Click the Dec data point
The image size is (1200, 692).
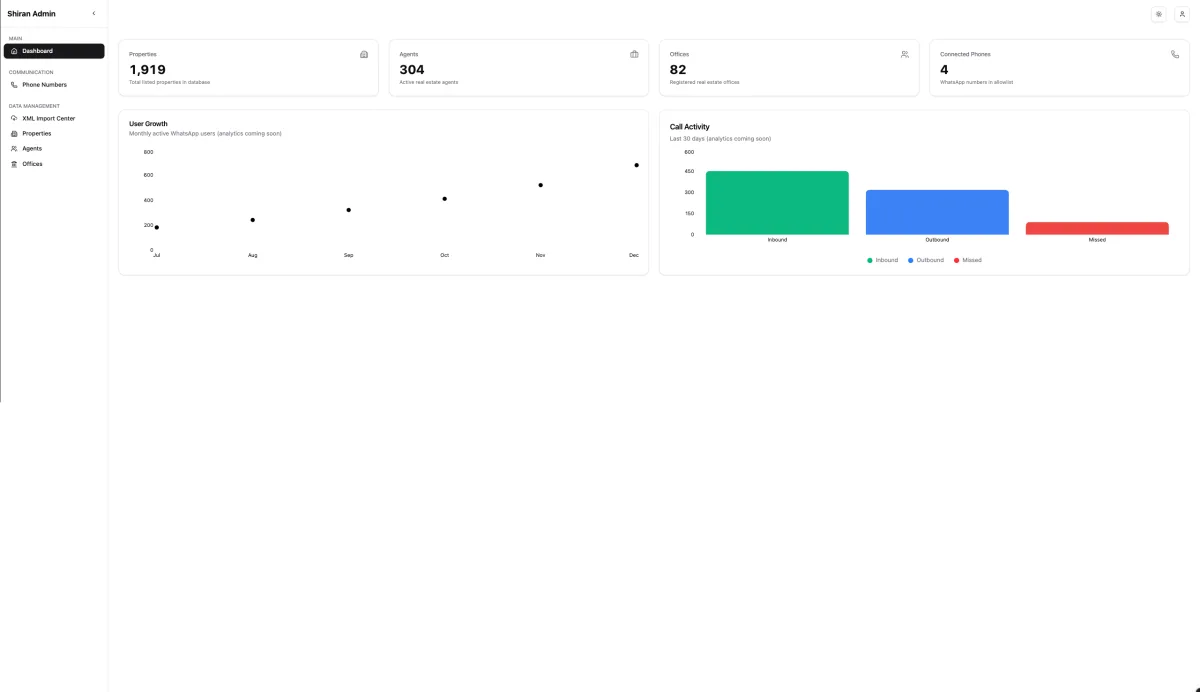pos(637,165)
